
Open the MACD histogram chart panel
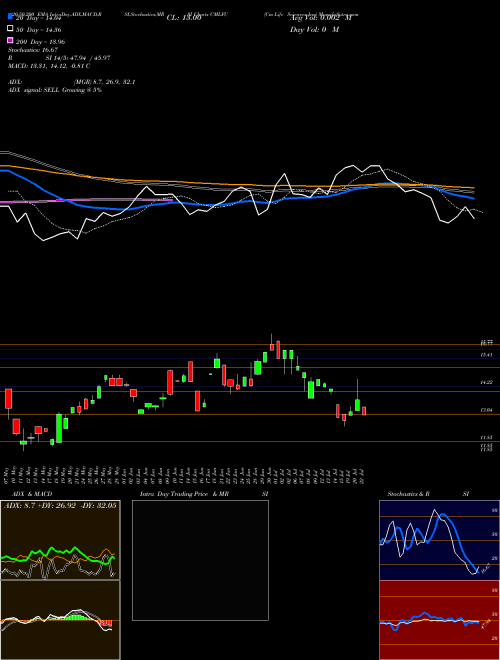(x=60, y=620)
